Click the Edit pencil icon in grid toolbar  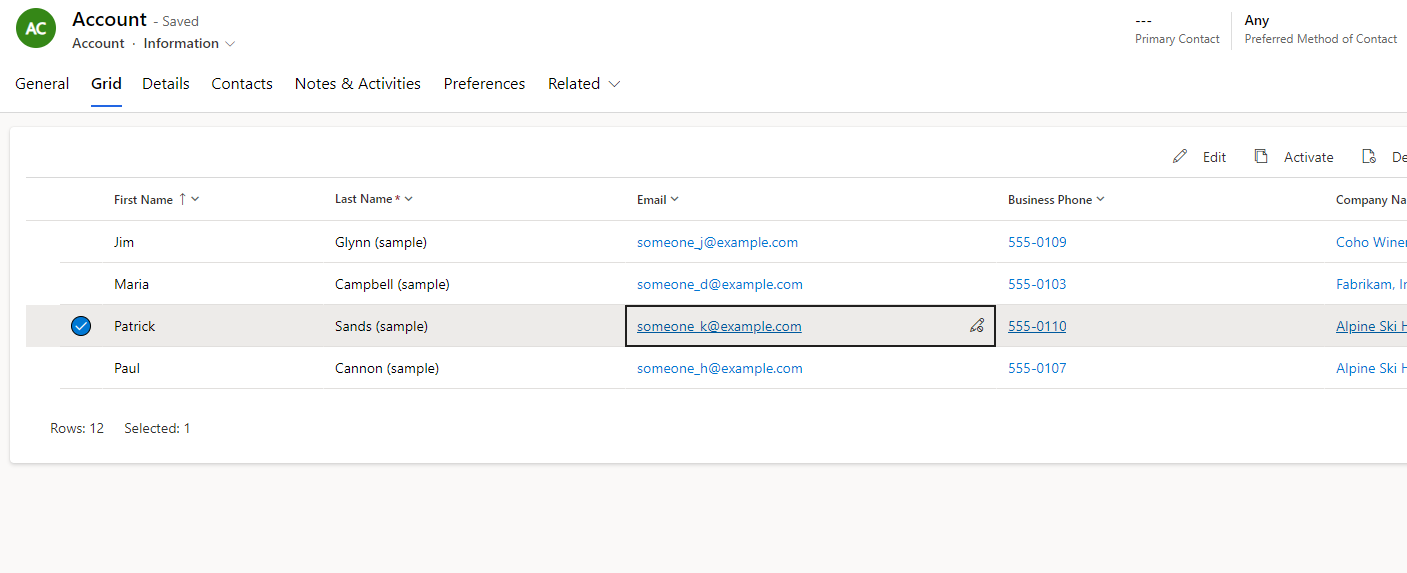click(x=1180, y=157)
